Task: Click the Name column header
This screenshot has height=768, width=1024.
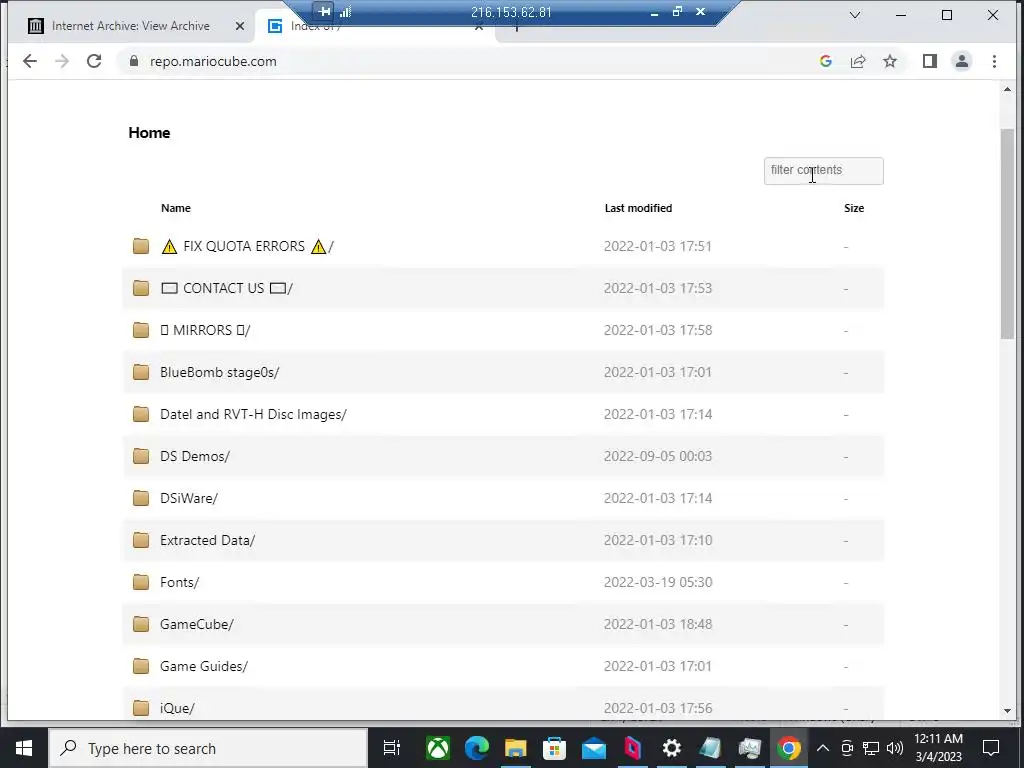Action: pyautogui.click(x=176, y=208)
